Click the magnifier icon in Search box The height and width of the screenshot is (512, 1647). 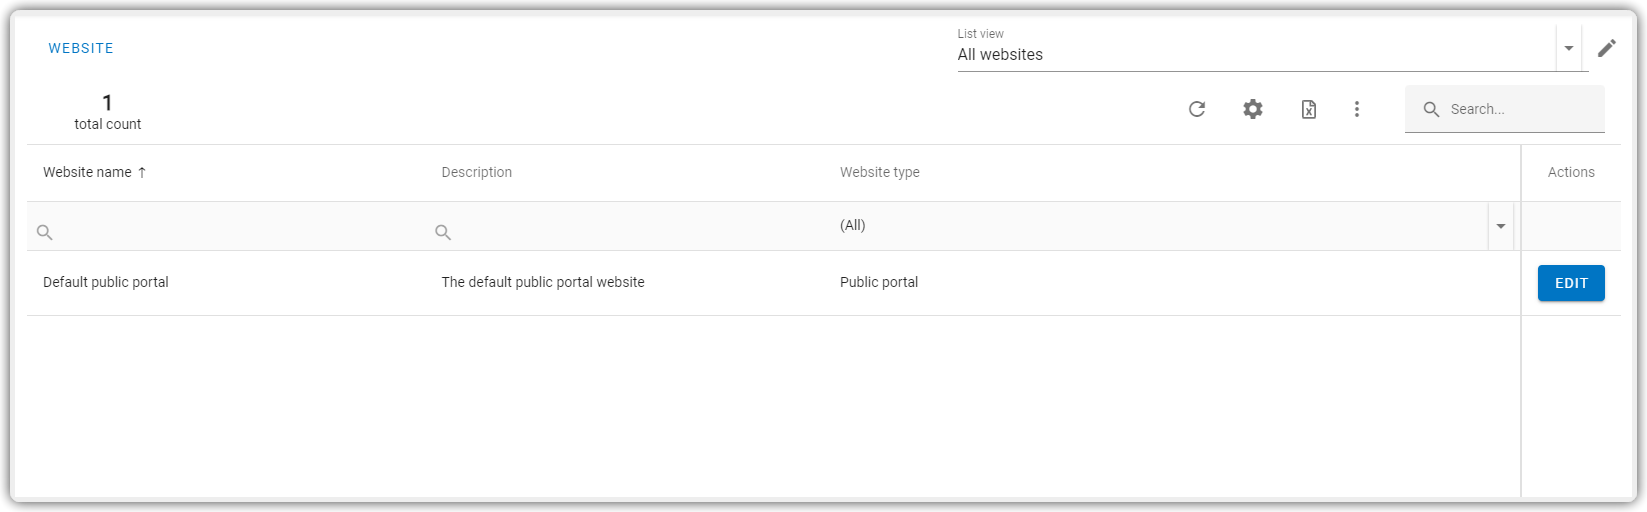(x=1432, y=109)
